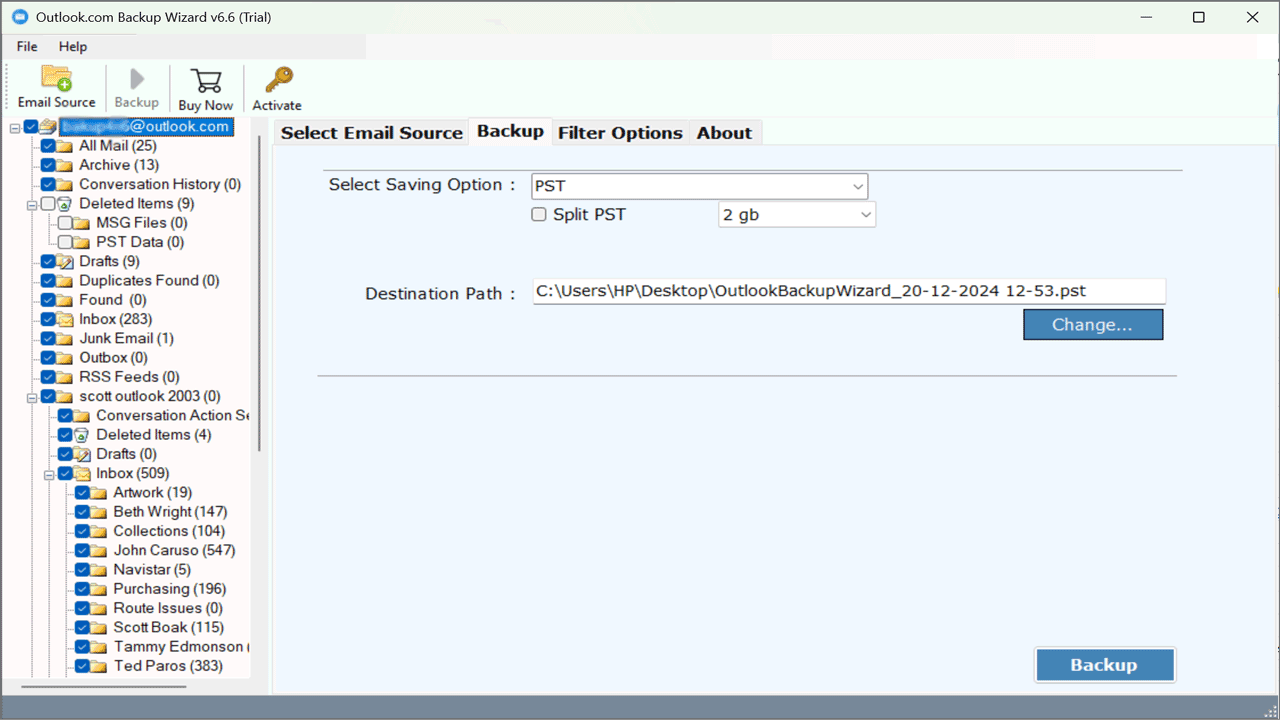1280x720 pixels.
Task: Click the scott outlook 2003 folder icon
Action: click(x=64, y=397)
